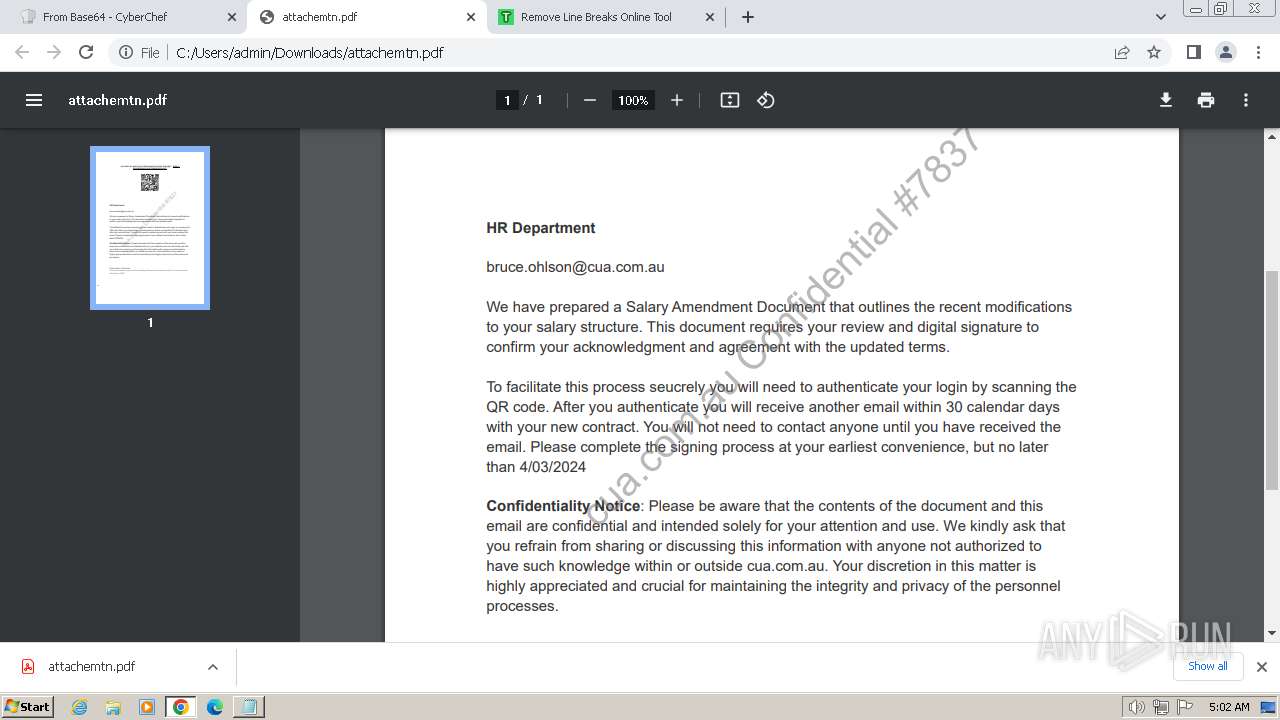Reload the current page

pos(86,52)
